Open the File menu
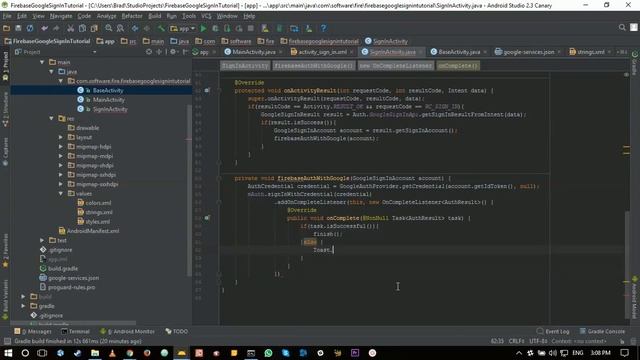 pyautogui.click(x=7, y=16)
